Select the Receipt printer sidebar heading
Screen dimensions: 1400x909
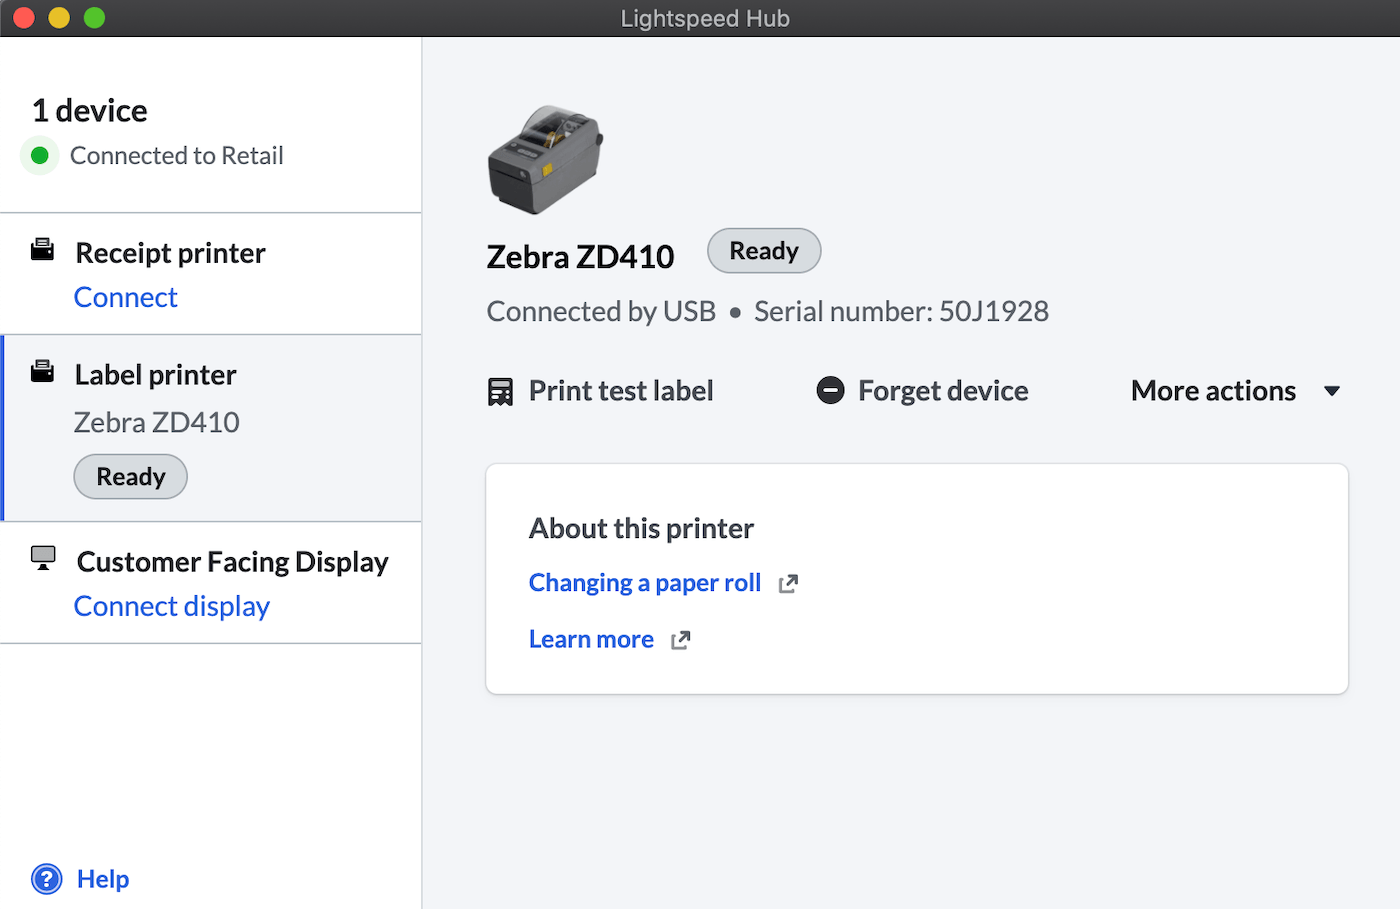click(170, 253)
